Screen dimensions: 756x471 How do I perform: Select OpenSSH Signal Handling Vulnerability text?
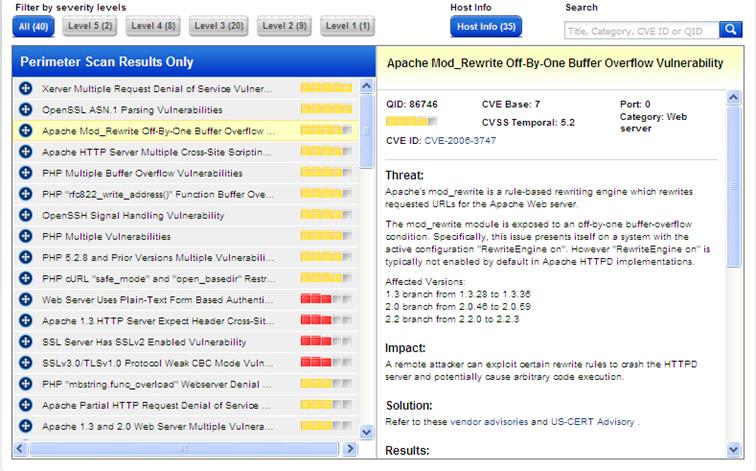[x=133, y=215]
